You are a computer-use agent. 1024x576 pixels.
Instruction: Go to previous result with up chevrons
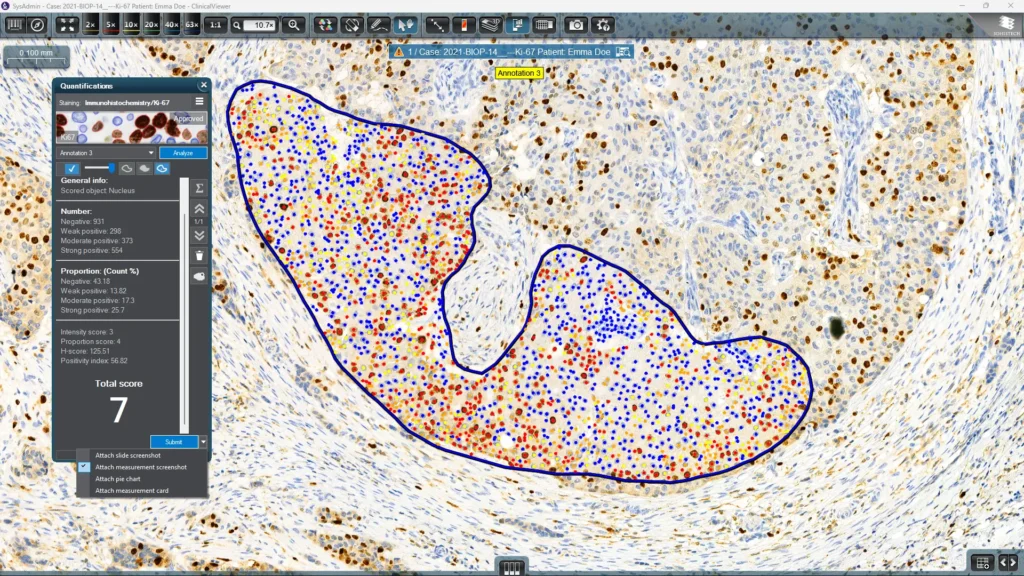[199, 209]
